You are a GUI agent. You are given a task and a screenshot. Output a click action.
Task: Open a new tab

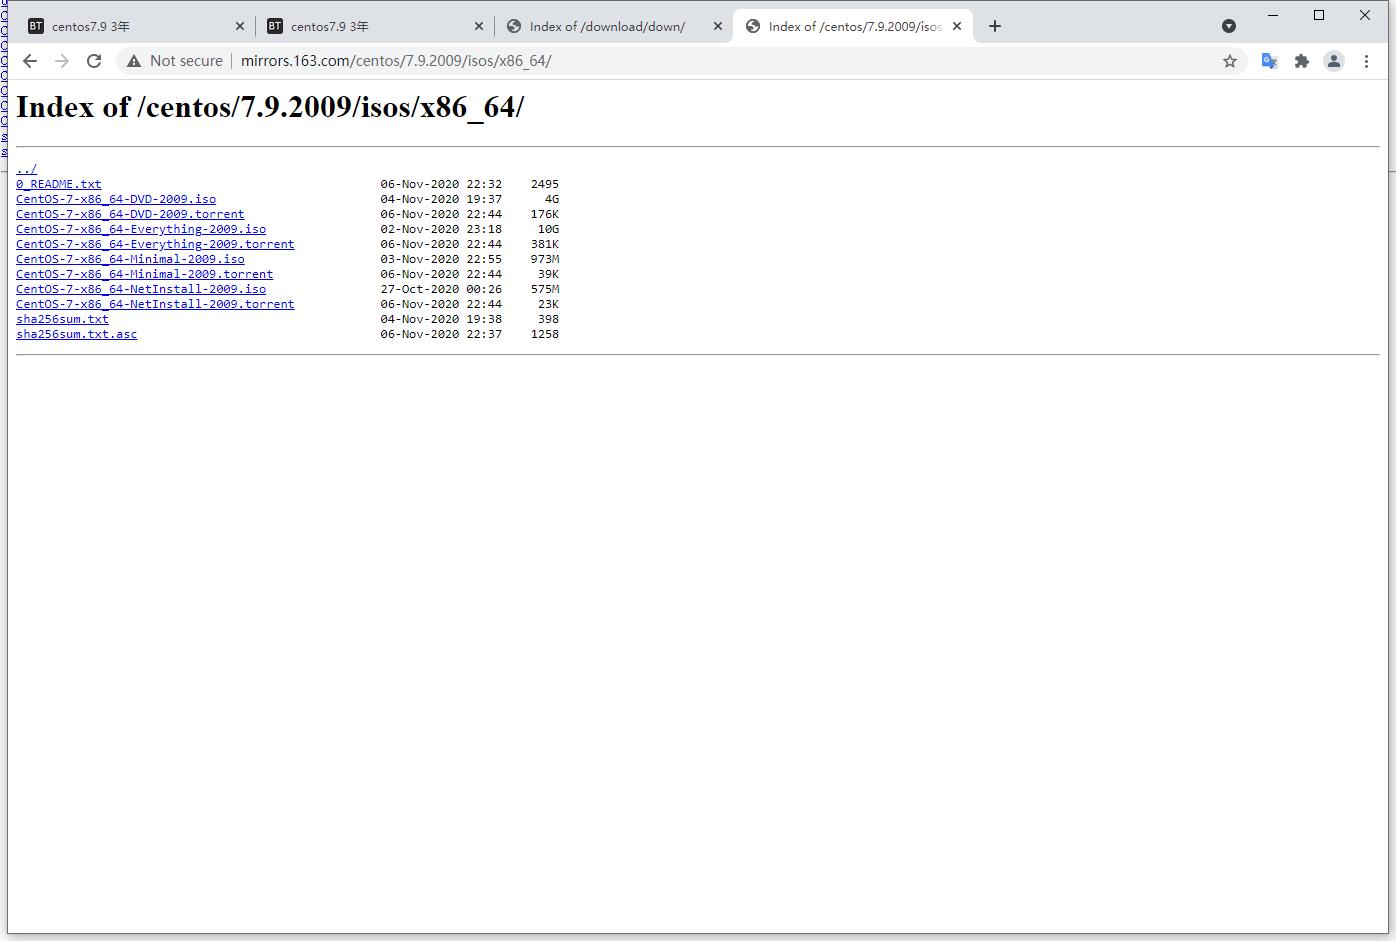tap(994, 26)
